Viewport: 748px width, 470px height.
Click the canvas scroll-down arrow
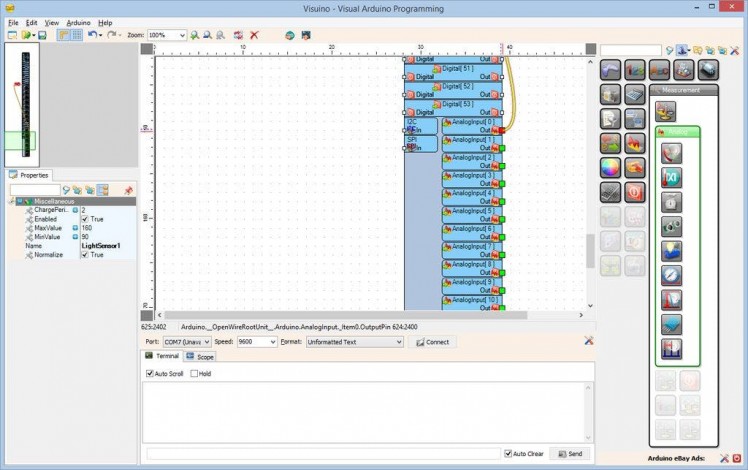tap(590, 306)
